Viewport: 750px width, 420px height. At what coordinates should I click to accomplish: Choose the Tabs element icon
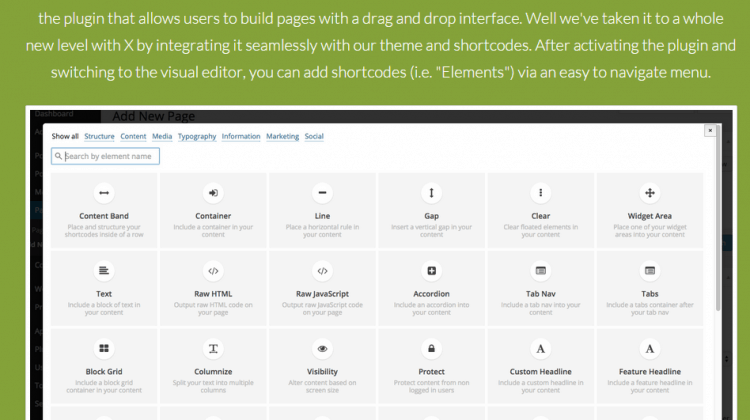pos(650,271)
